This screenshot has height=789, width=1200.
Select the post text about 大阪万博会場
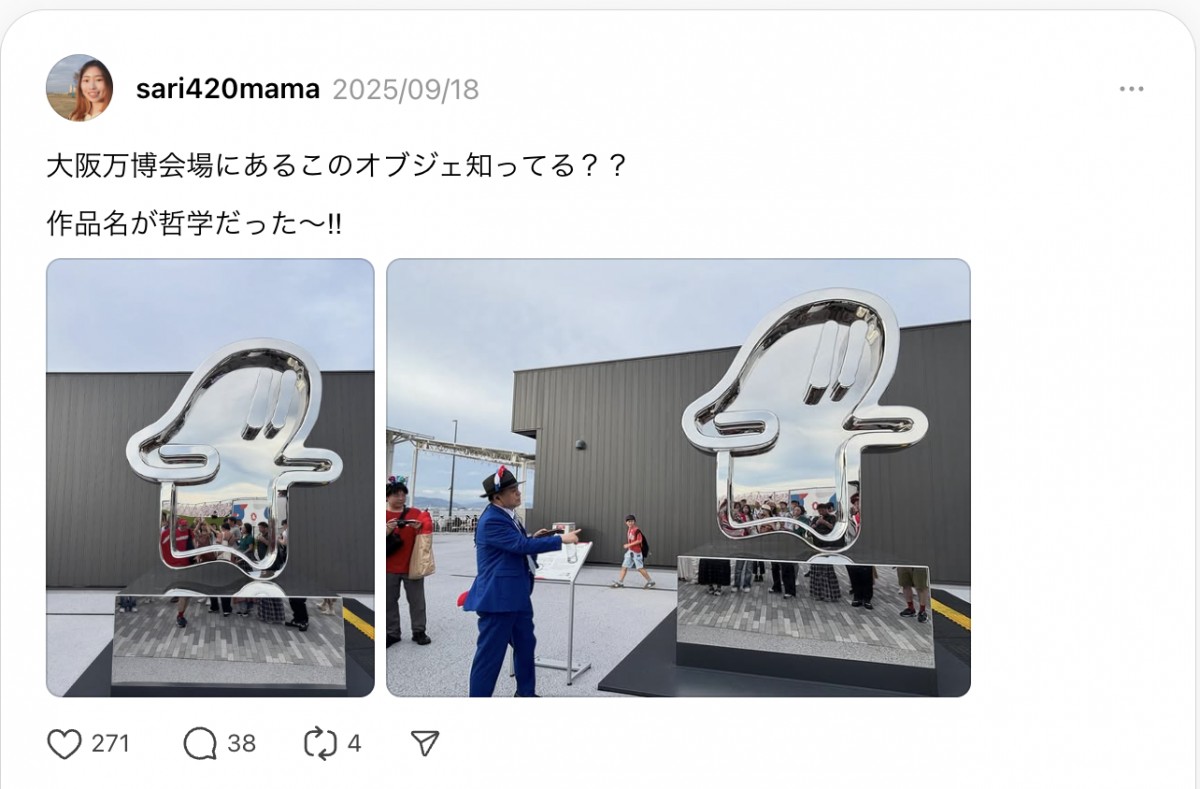coord(336,165)
